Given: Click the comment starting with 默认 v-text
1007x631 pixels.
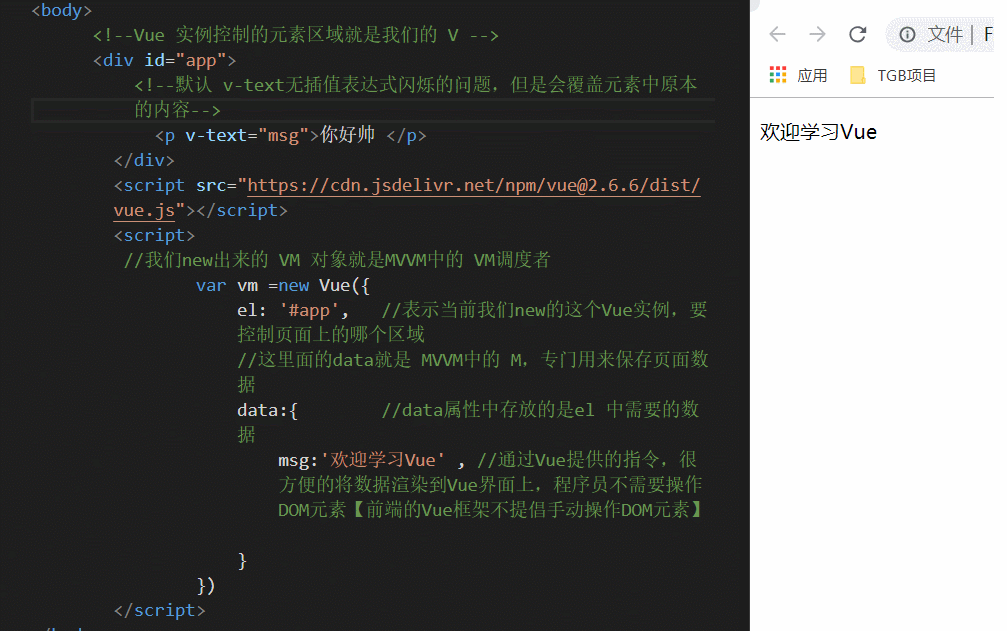Looking at the screenshot, I should (416, 97).
